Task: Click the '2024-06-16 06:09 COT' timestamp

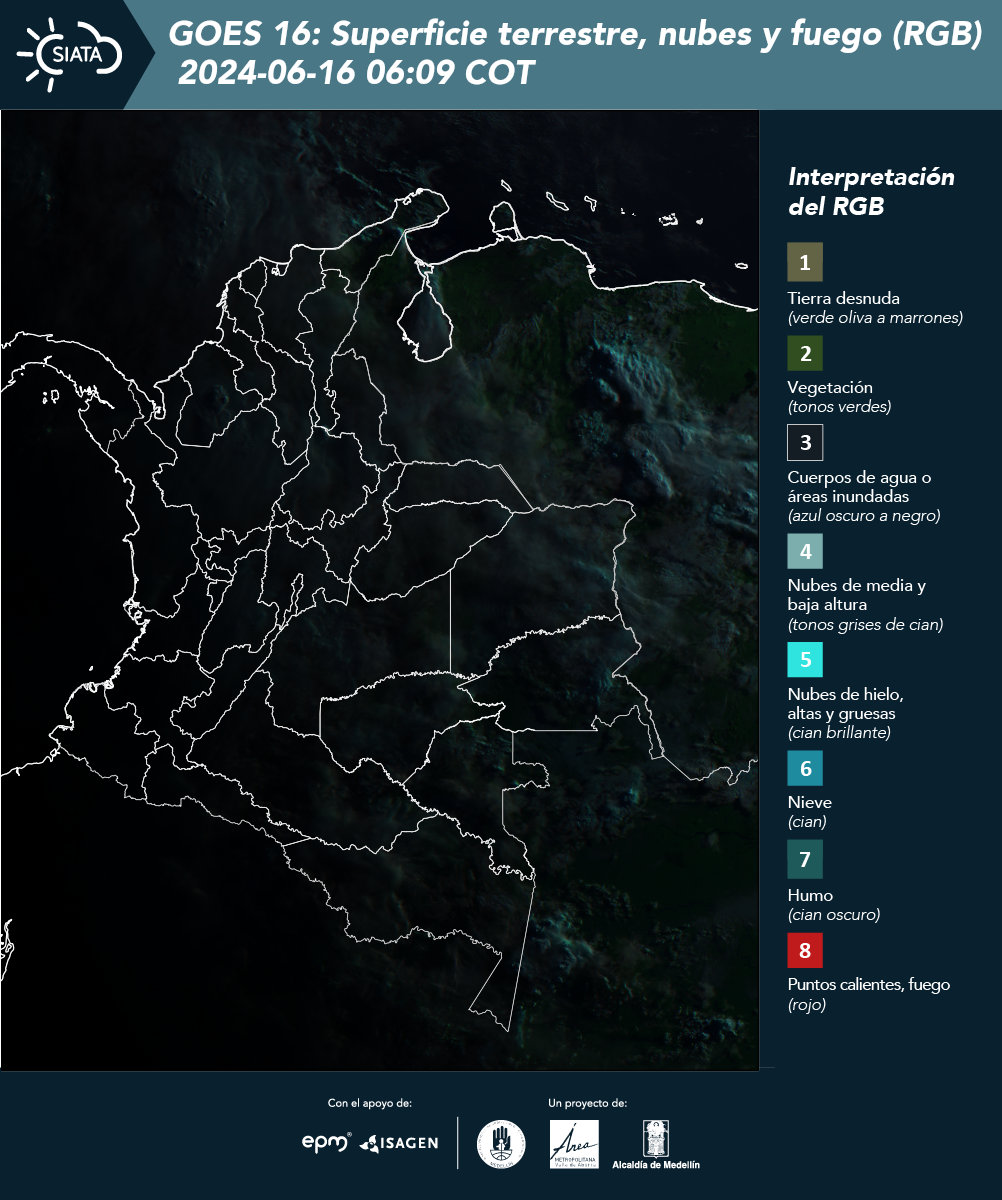Action: (357, 73)
